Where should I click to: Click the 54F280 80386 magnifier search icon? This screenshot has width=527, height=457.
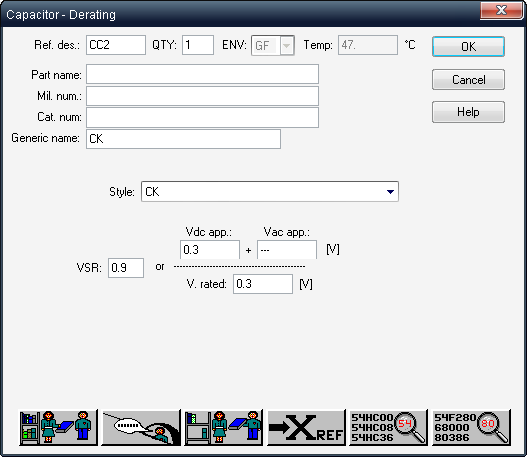pyautogui.click(x=472, y=427)
